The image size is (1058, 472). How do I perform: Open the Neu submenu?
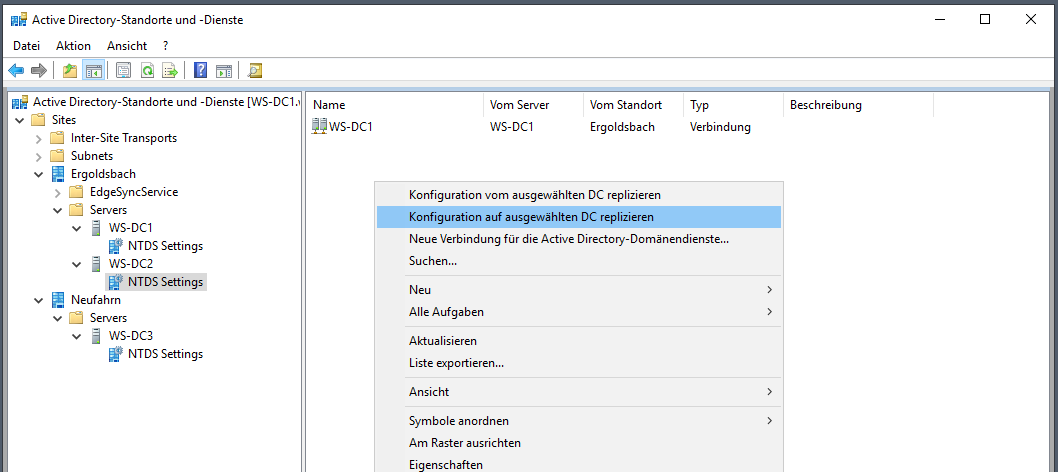(578, 290)
